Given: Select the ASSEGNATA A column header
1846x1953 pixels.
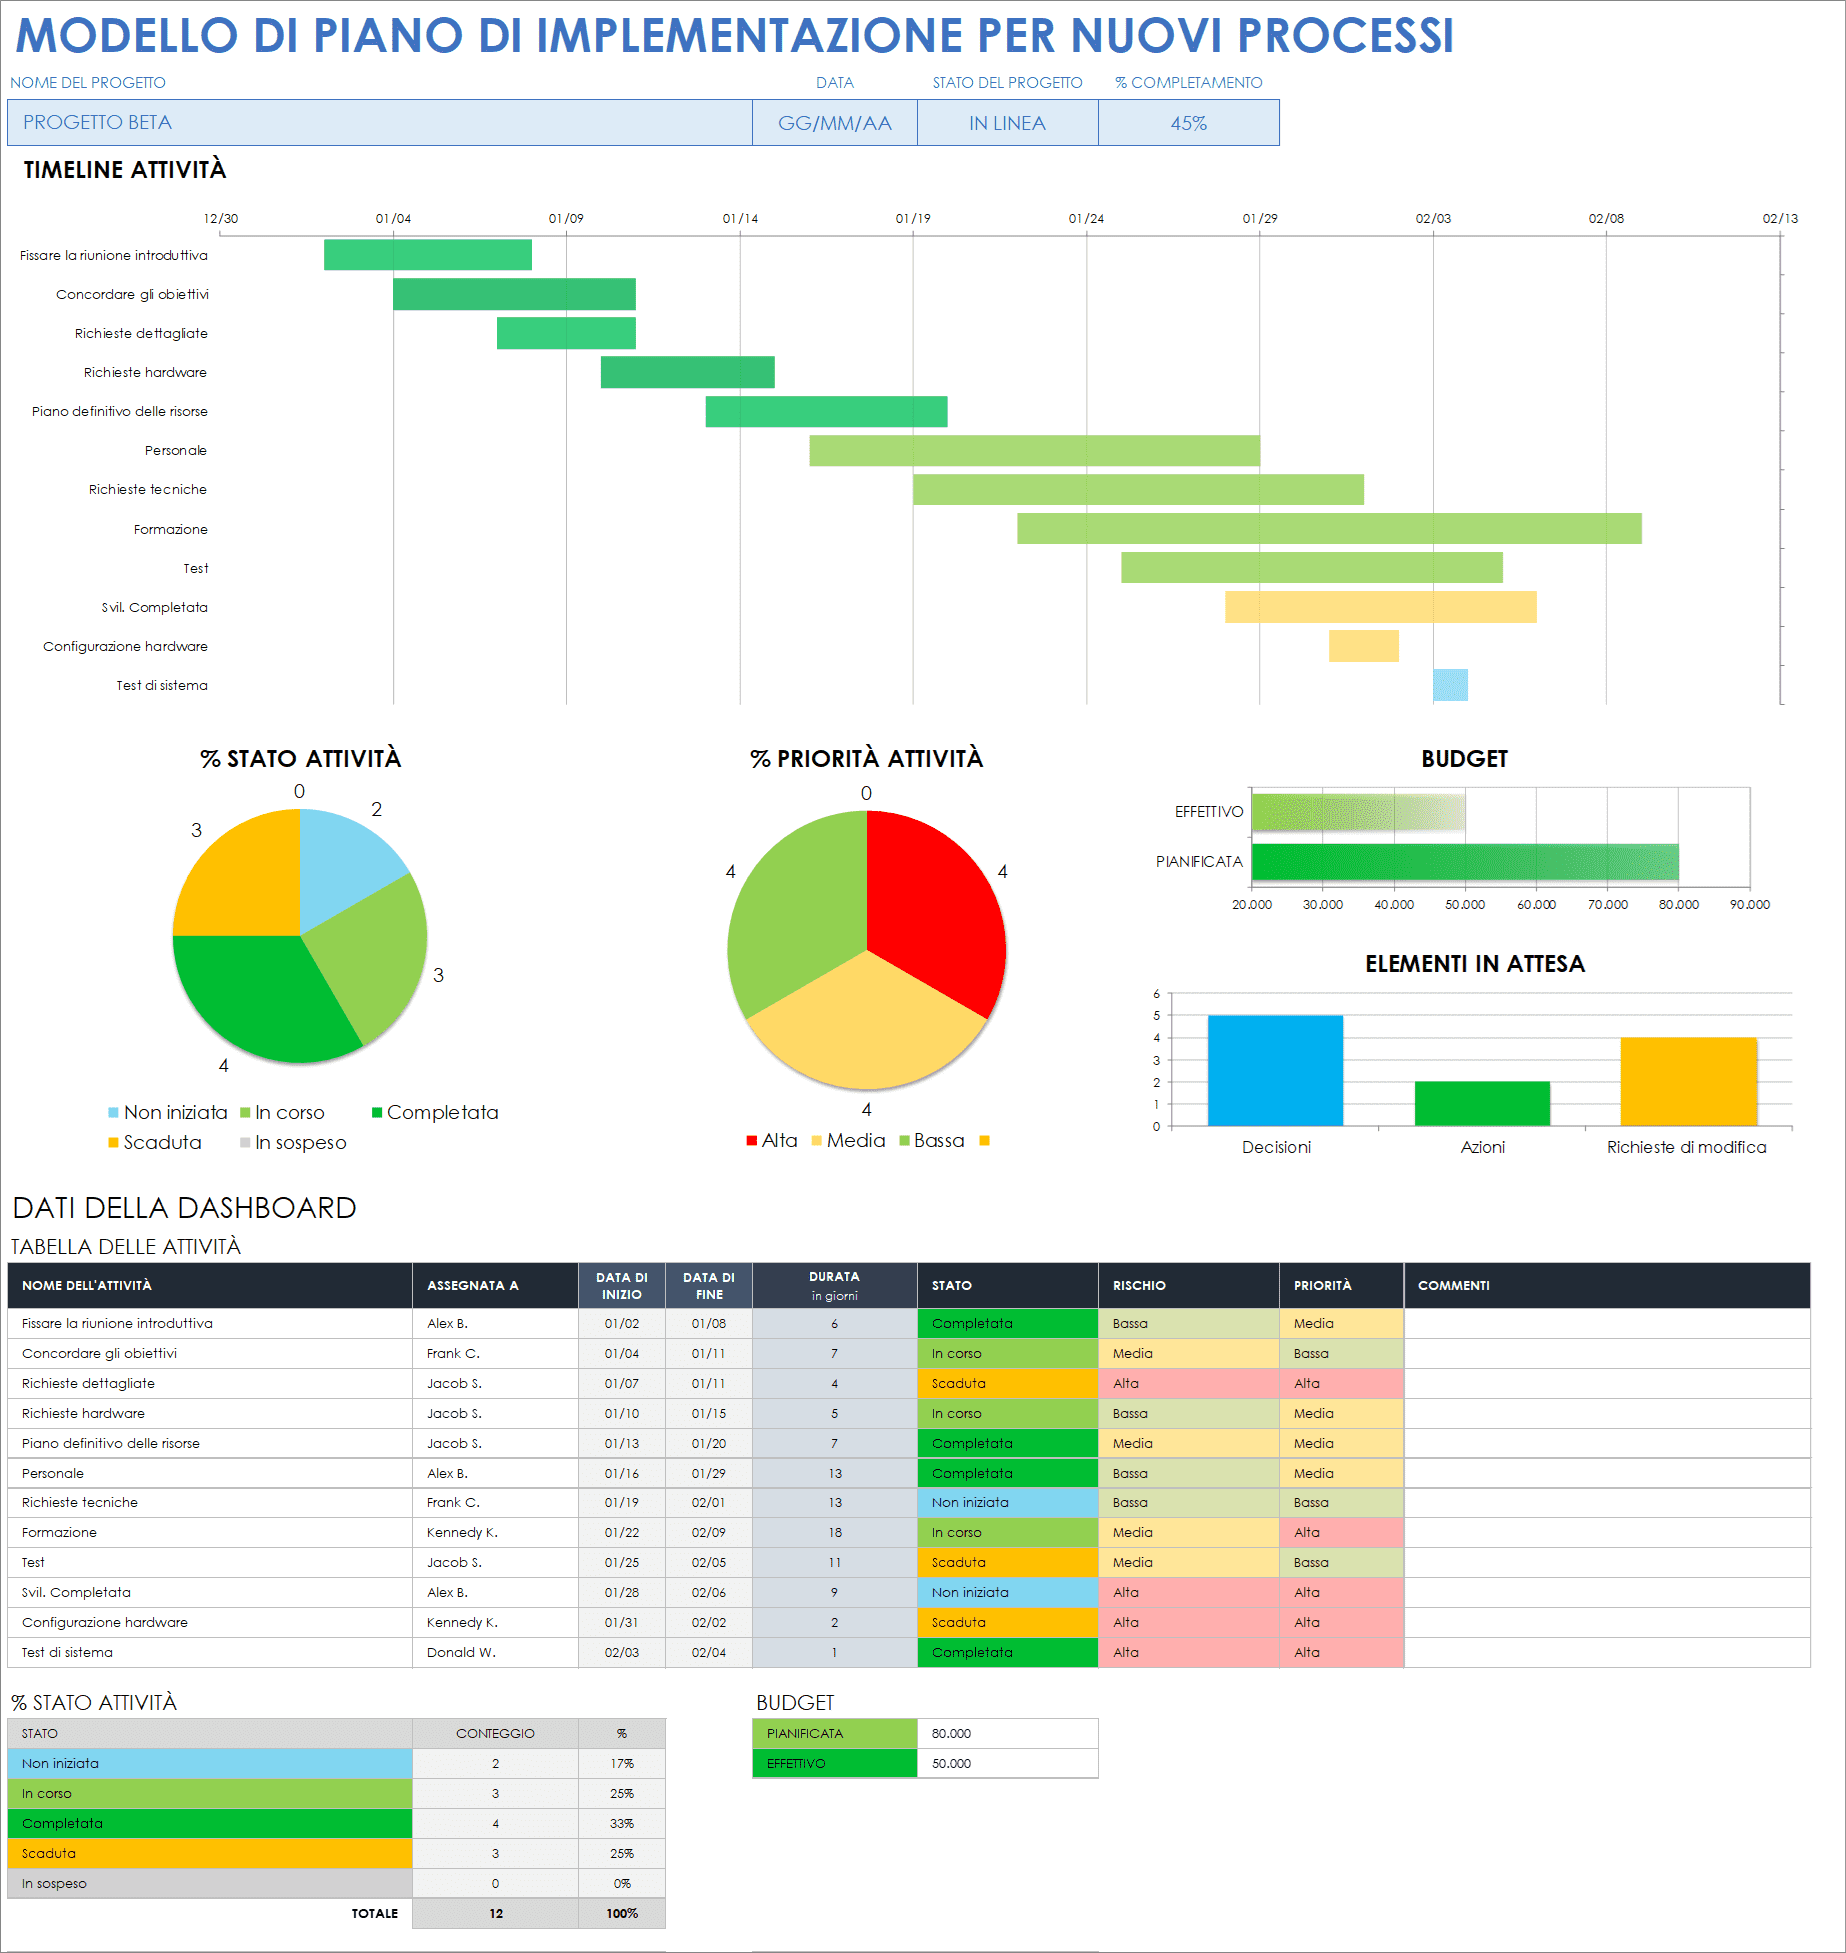Looking at the screenshot, I should click(494, 1286).
